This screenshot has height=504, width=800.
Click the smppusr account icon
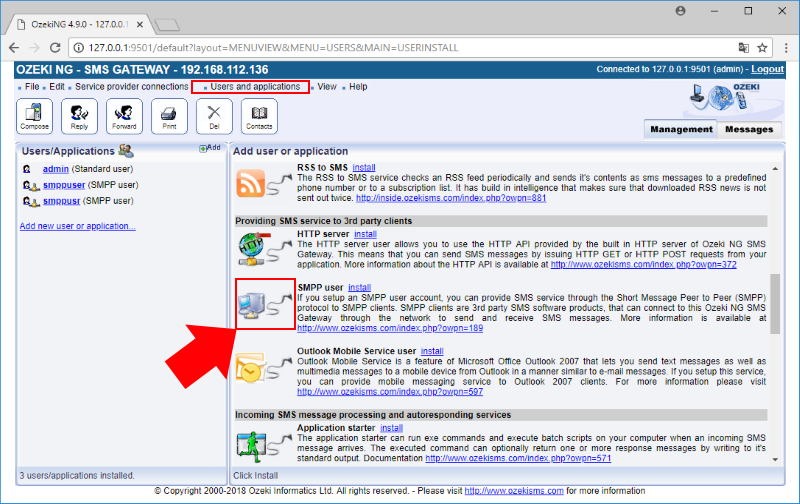(31, 201)
